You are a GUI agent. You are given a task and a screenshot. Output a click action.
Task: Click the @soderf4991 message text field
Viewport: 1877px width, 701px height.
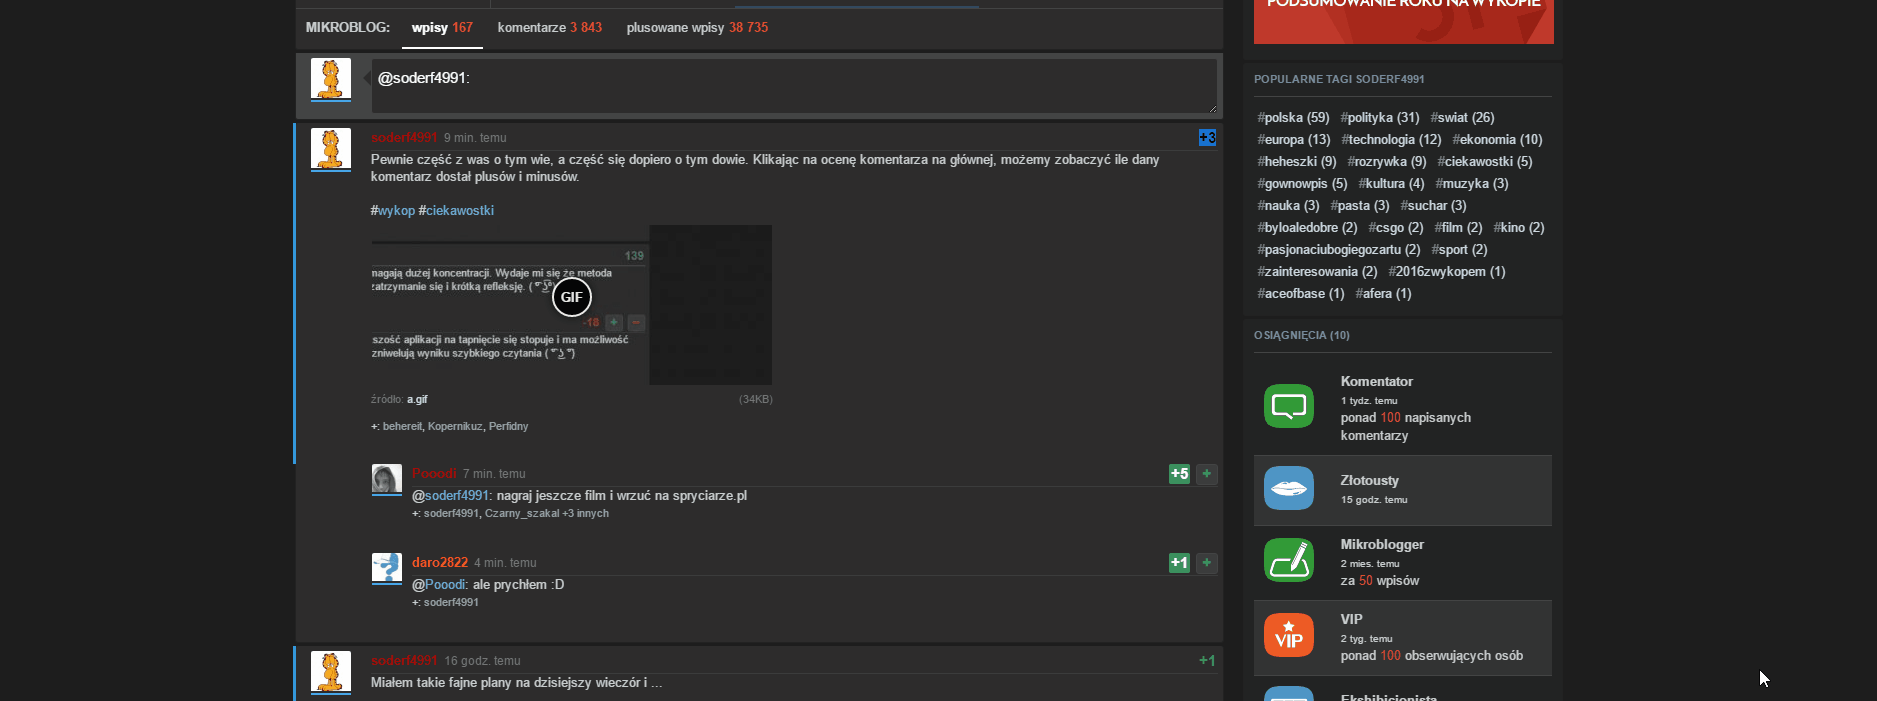[x=793, y=86]
